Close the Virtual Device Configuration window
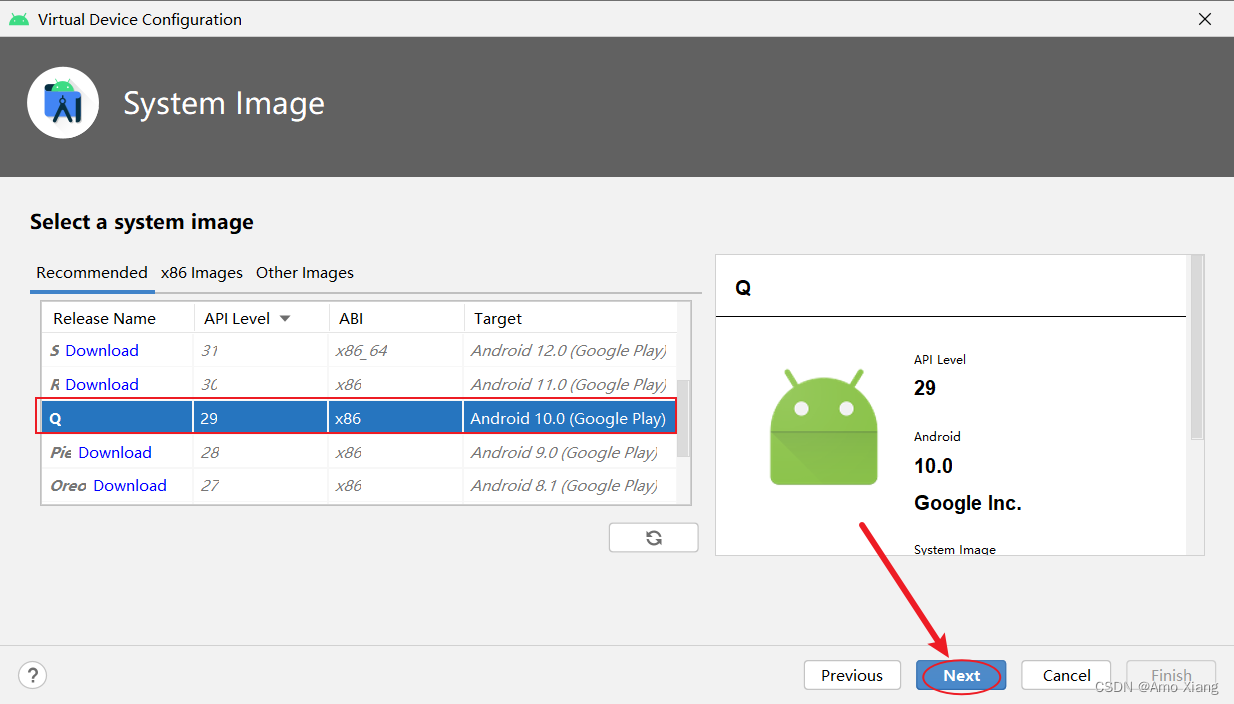The width and height of the screenshot is (1234, 704). [x=1204, y=19]
